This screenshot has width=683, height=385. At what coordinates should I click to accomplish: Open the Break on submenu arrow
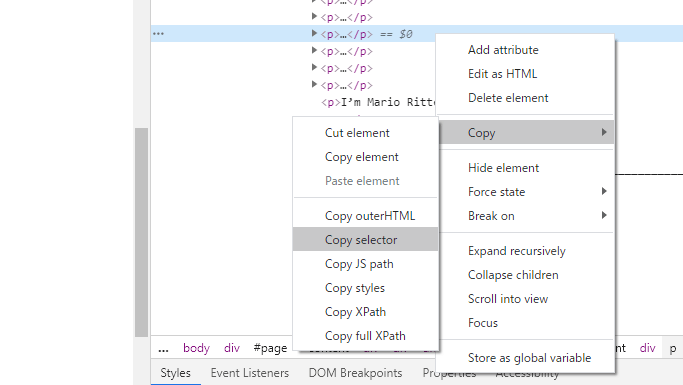(604, 215)
